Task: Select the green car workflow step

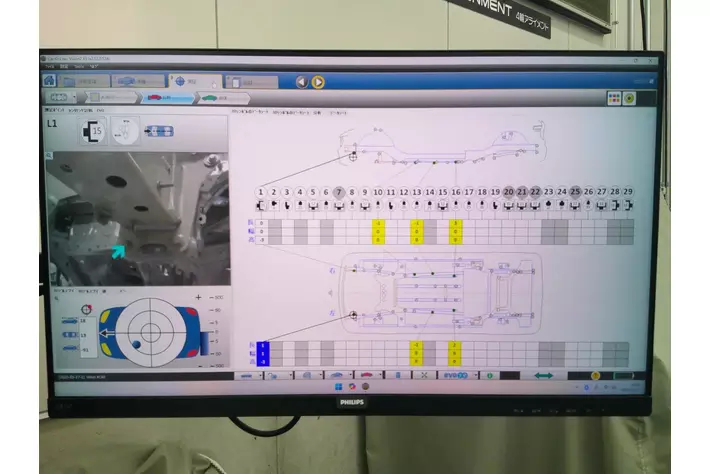Action: click(209, 98)
